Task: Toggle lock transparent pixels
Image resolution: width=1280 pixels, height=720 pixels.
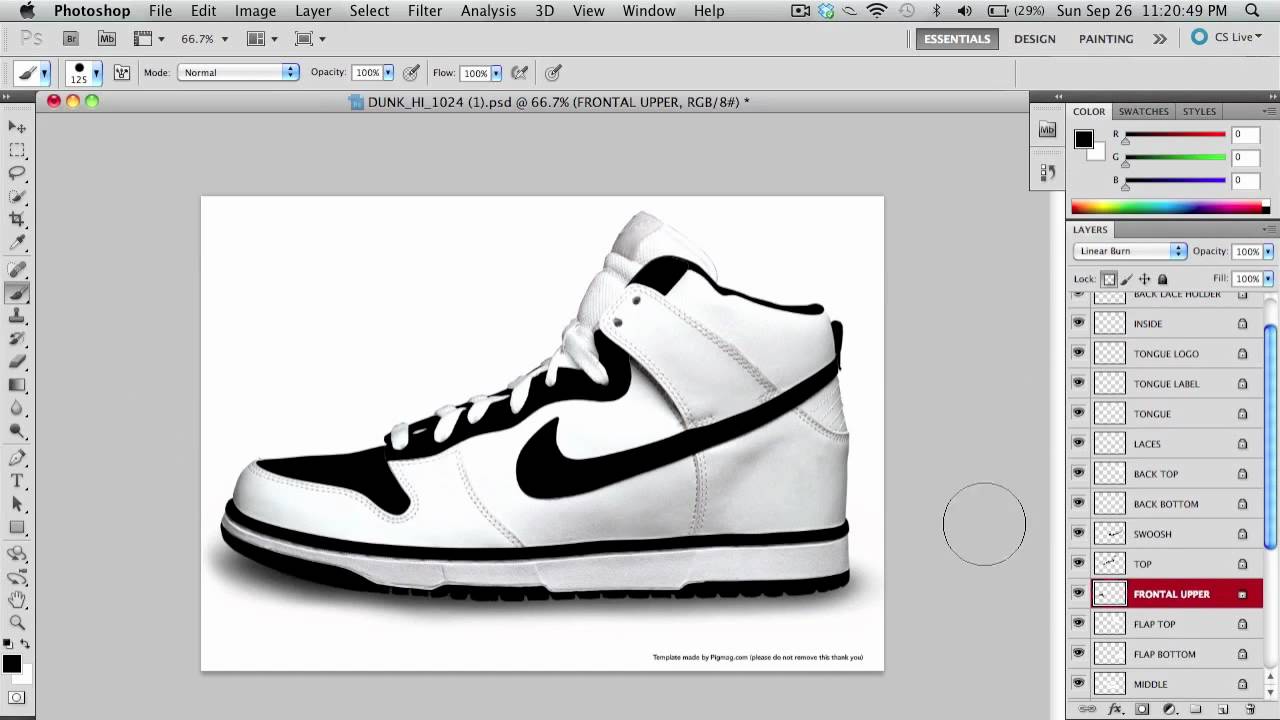Action: point(1109,279)
